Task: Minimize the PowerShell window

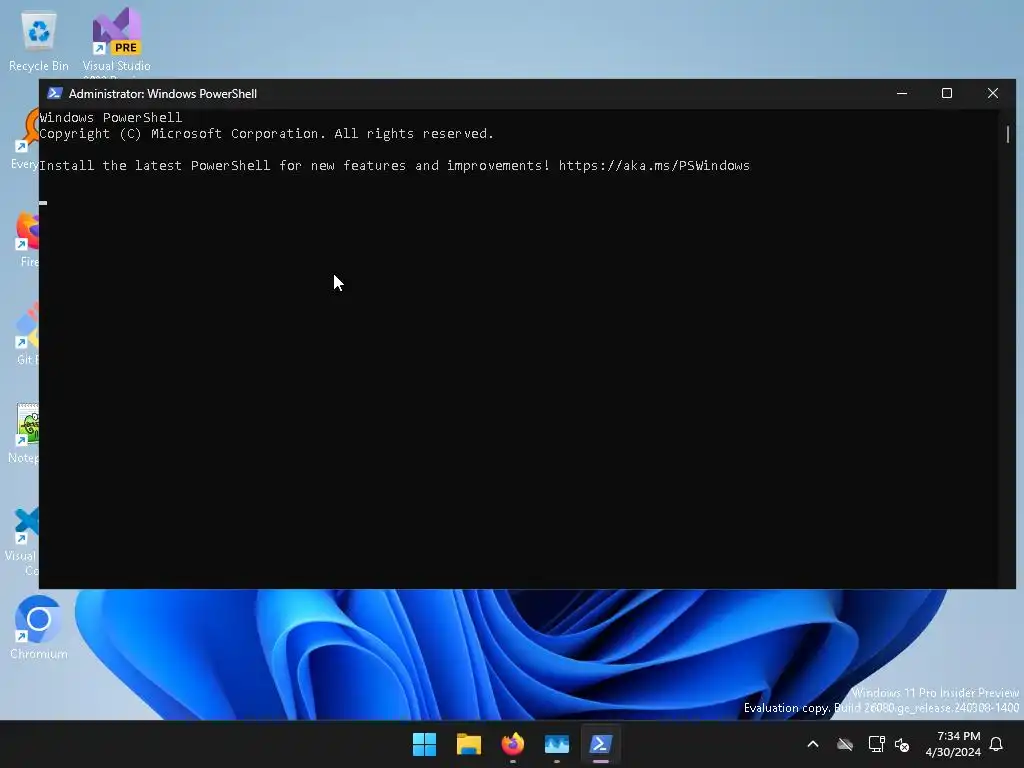Action: coord(902,93)
